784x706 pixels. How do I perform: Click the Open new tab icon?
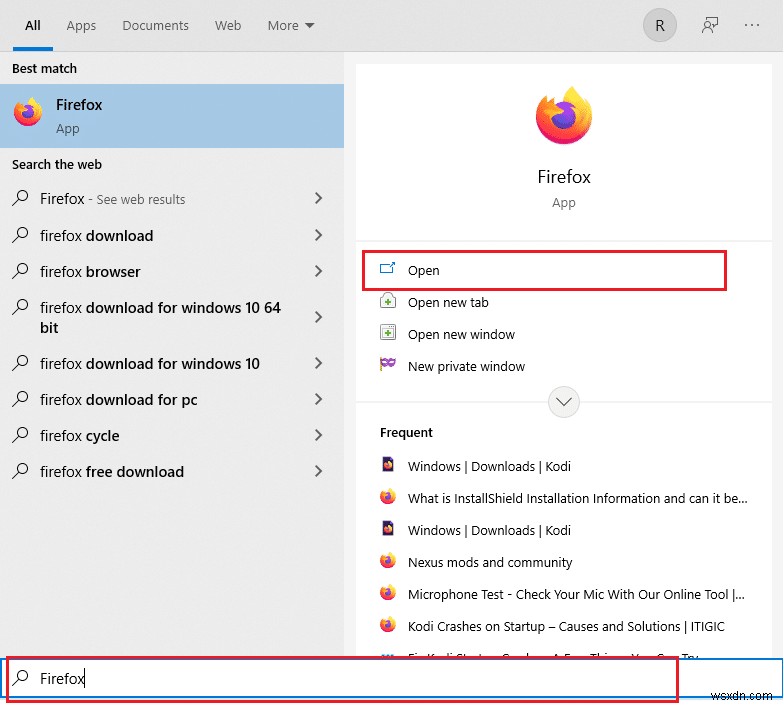click(x=388, y=302)
